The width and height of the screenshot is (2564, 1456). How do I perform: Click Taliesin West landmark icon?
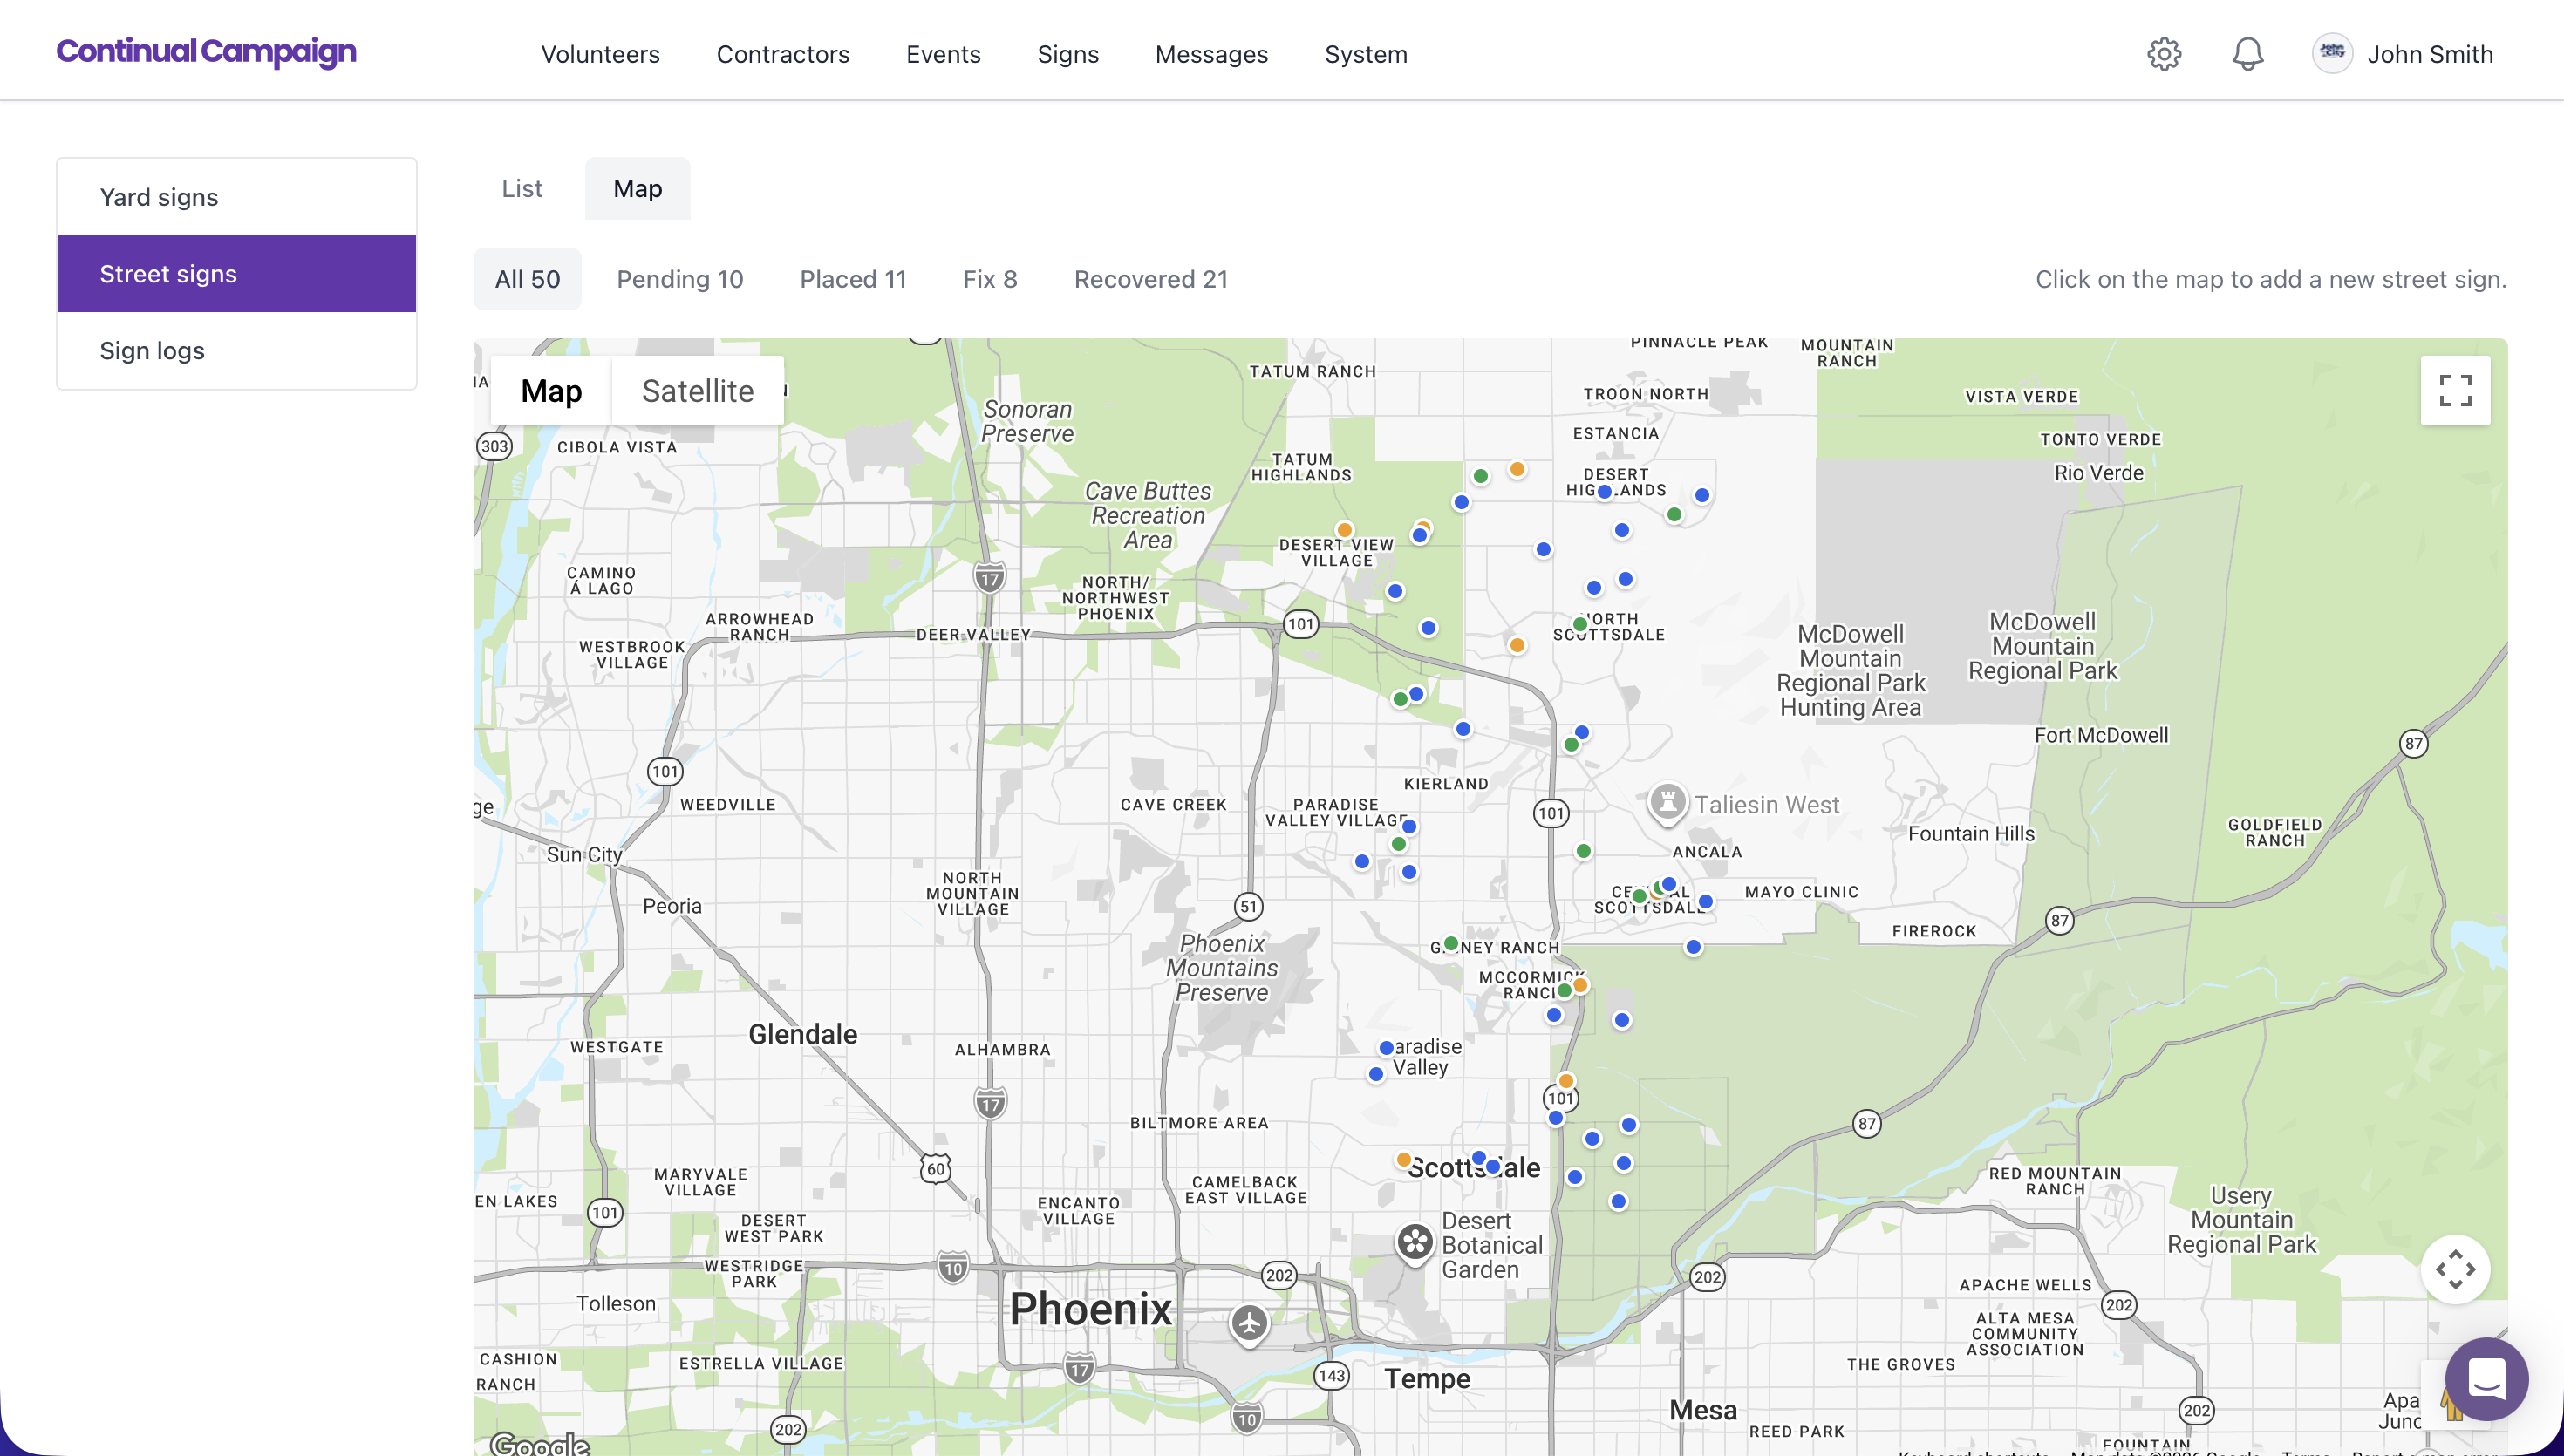click(x=1667, y=802)
